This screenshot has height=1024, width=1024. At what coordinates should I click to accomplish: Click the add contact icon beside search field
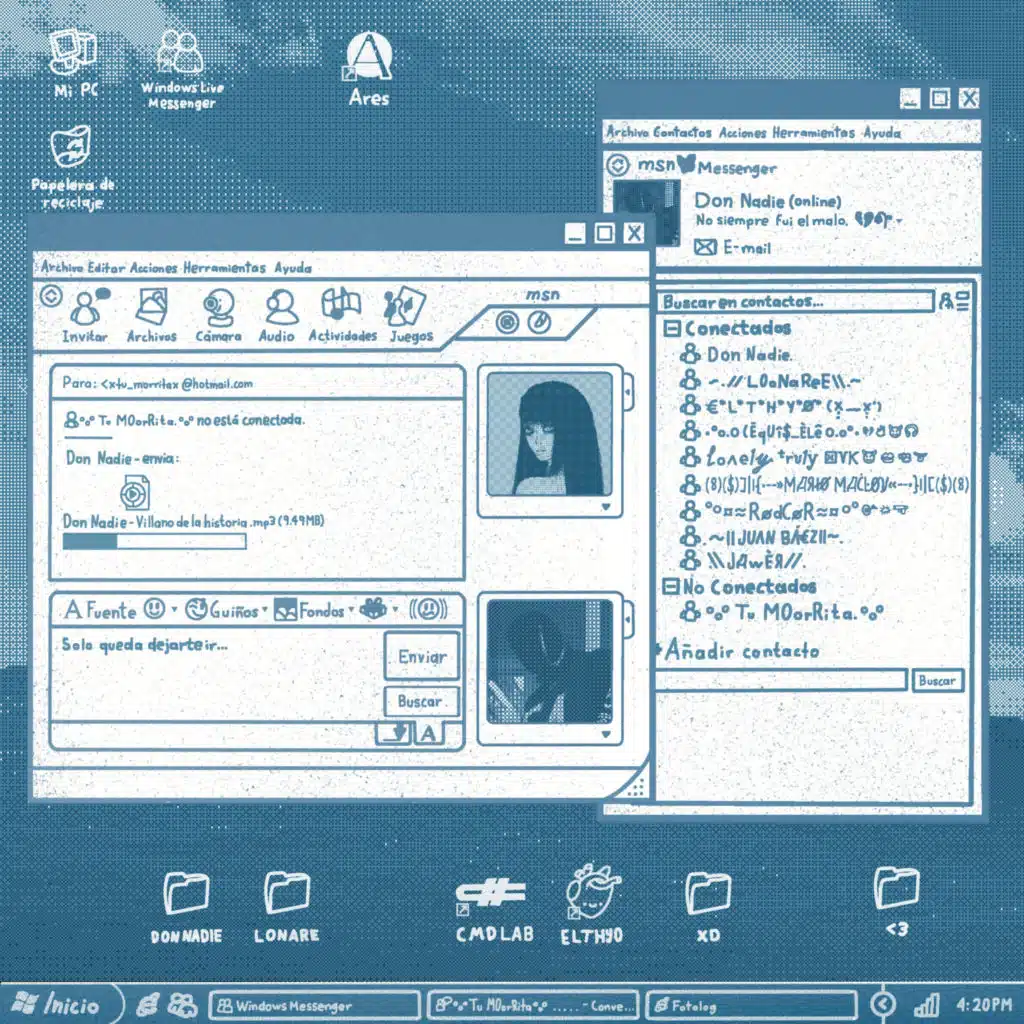(x=954, y=301)
